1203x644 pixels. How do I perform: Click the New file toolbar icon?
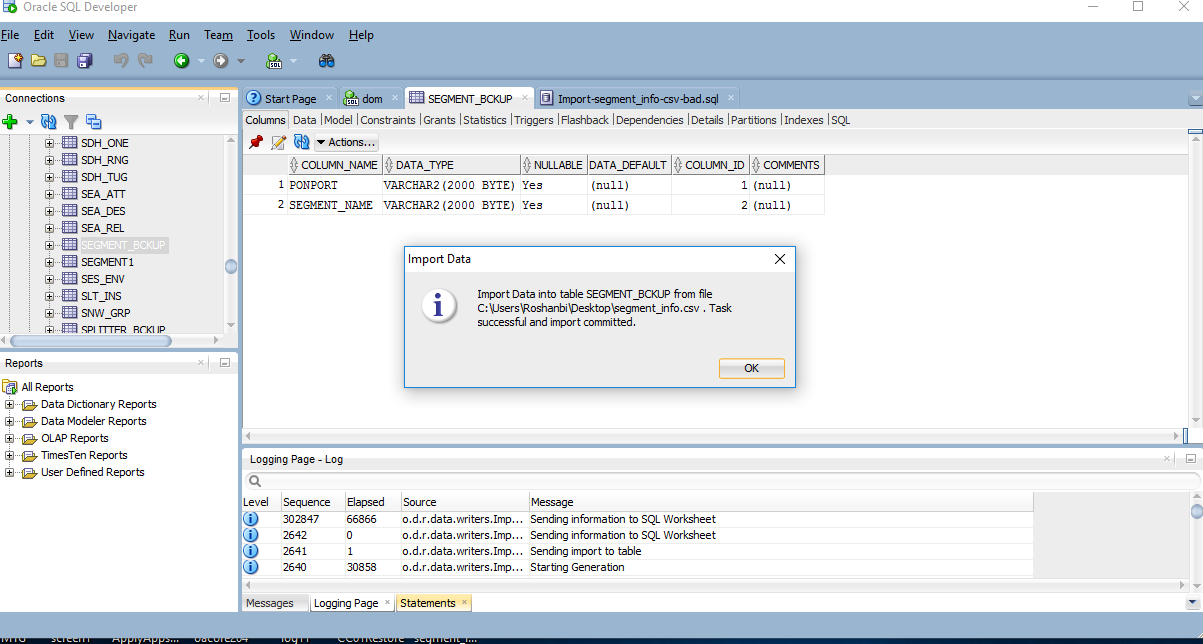point(15,61)
